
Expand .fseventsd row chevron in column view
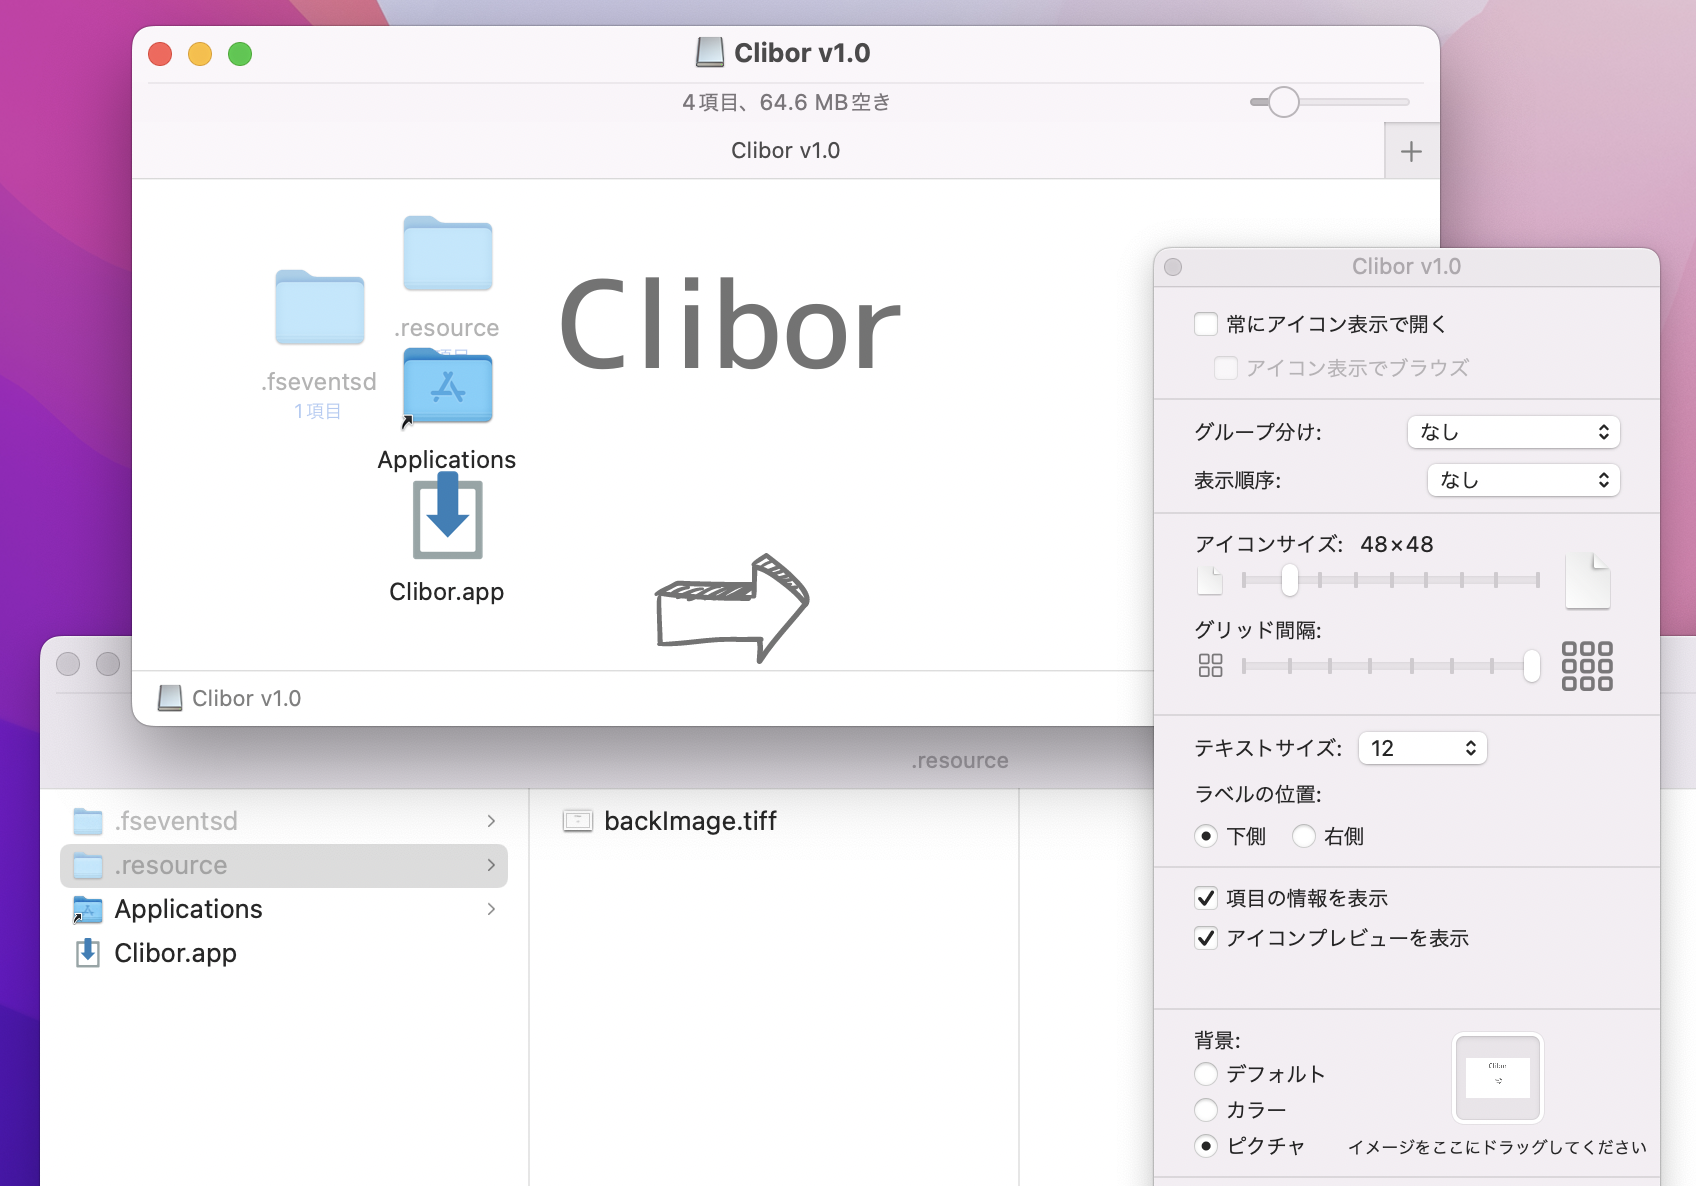[491, 821]
